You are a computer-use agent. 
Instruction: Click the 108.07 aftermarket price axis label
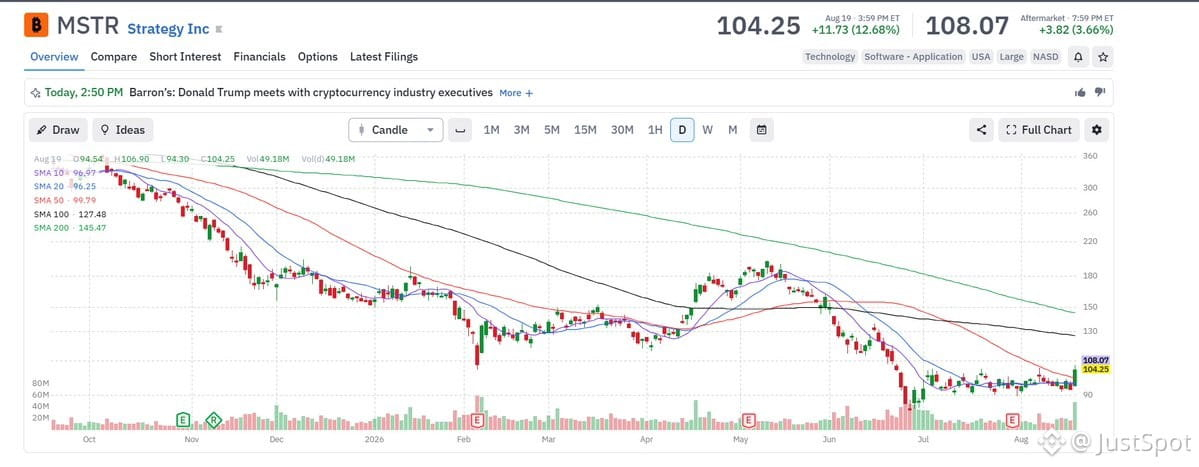(x=1096, y=360)
